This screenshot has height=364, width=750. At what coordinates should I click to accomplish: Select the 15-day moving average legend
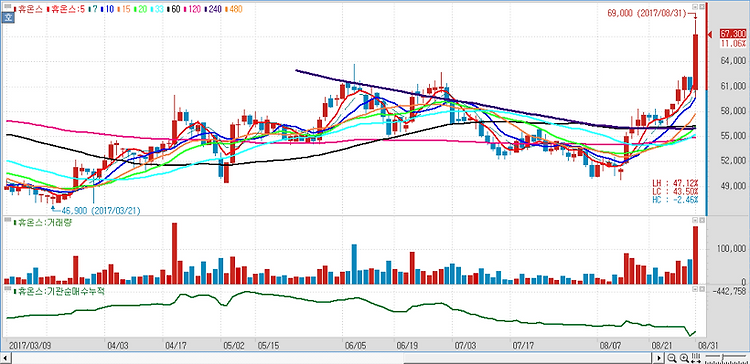[x=123, y=9]
